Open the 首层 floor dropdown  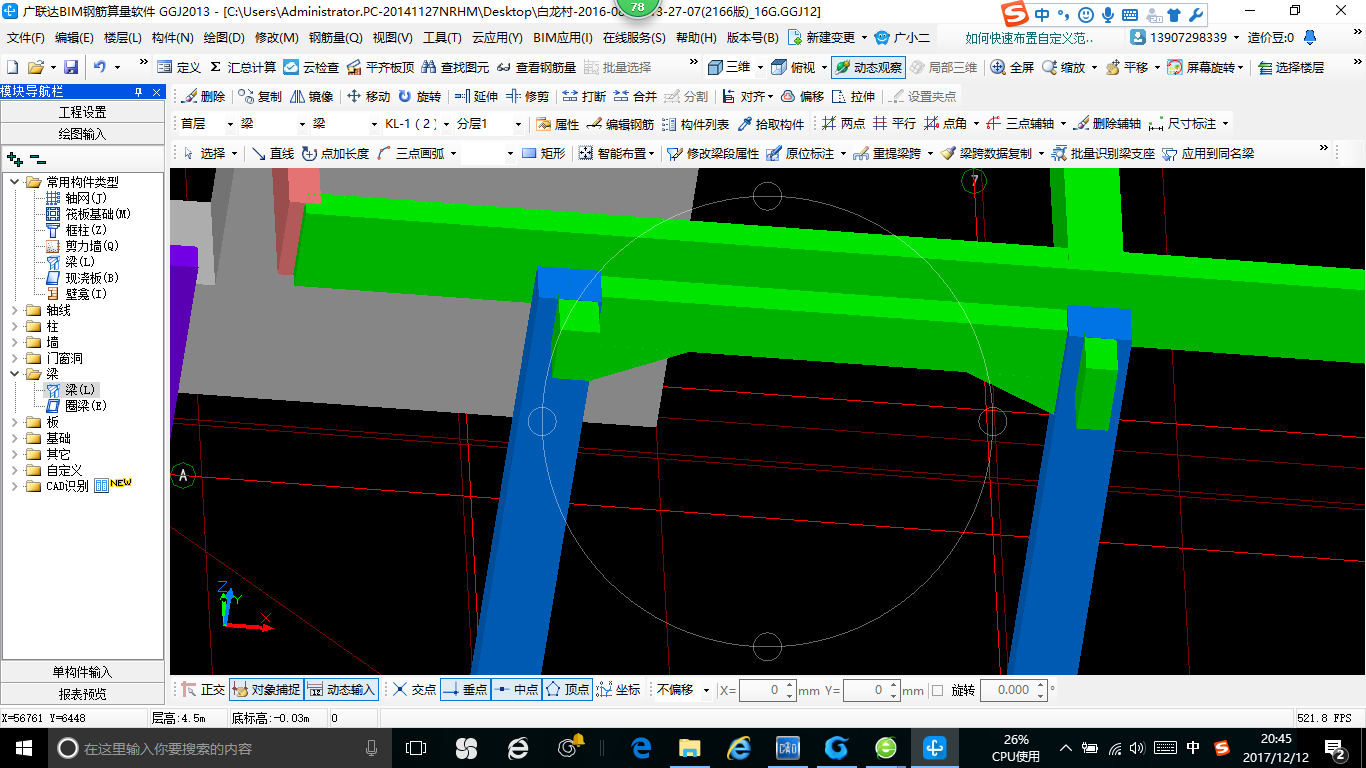[x=230, y=125]
